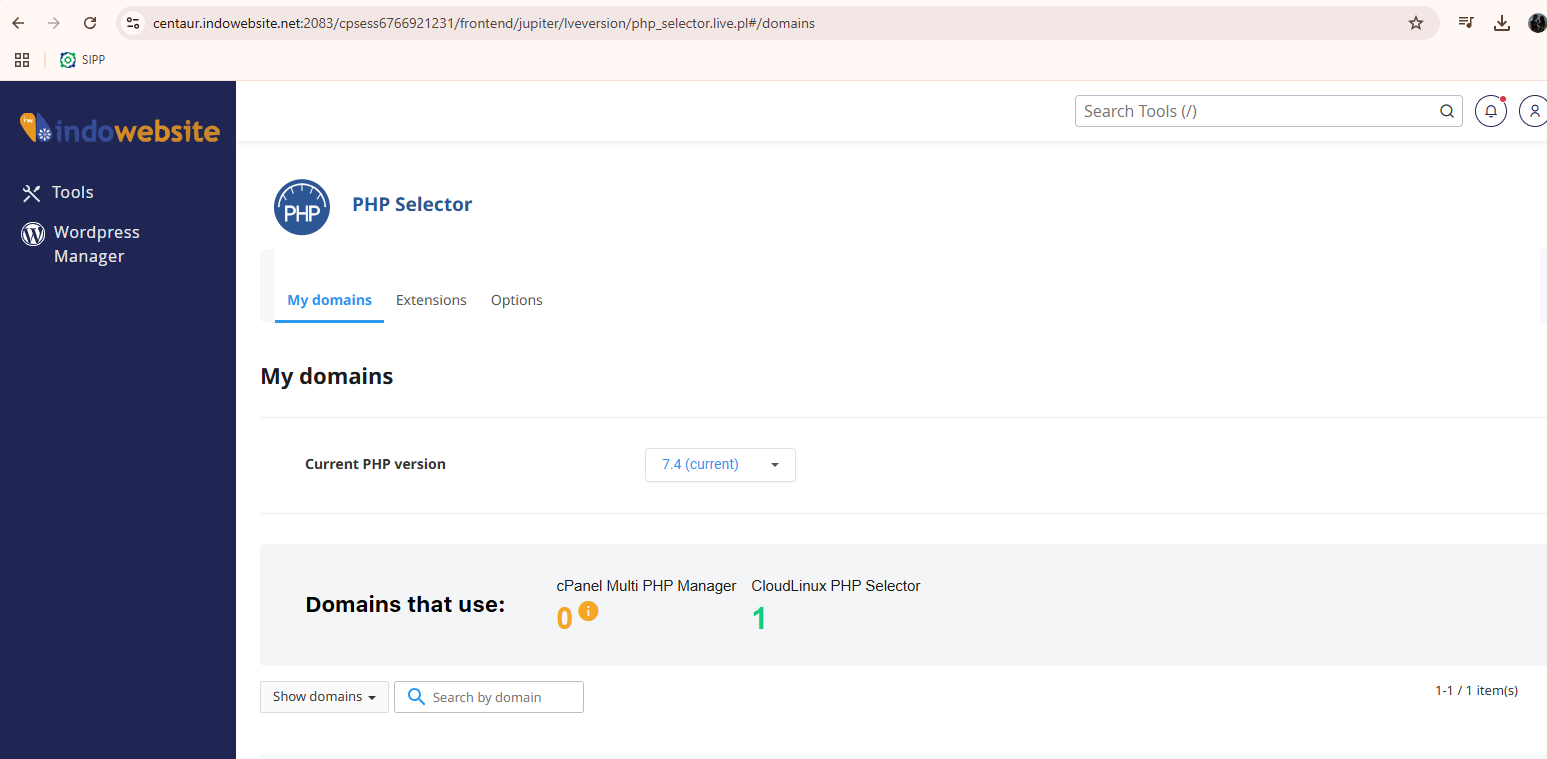Viewport: 1547px width, 759px height.
Task: Click the search magnifier in Search Tools
Action: pyautogui.click(x=1446, y=111)
